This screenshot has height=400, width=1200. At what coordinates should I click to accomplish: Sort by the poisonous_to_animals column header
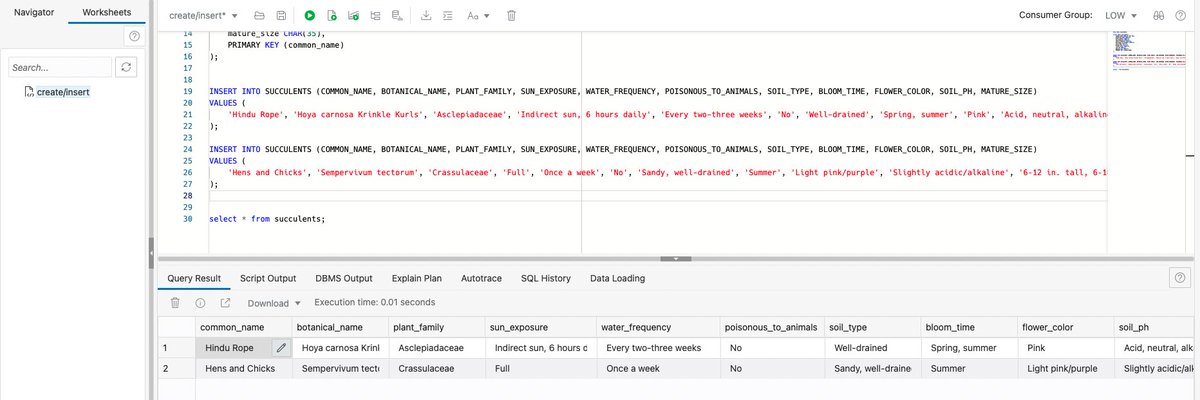(x=771, y=327)
